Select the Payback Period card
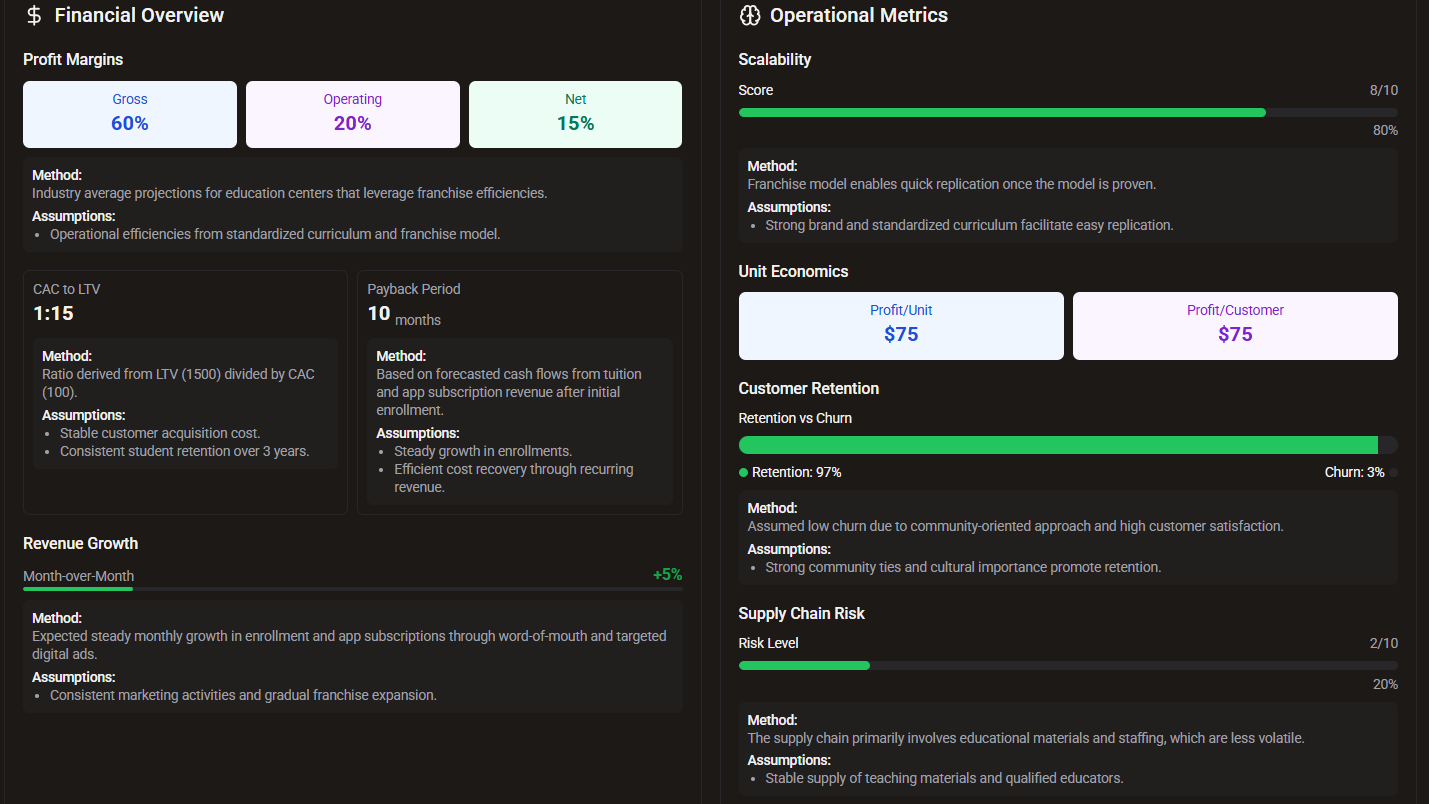The width and height of the screenshot is (1429, 804). point(520,390)
